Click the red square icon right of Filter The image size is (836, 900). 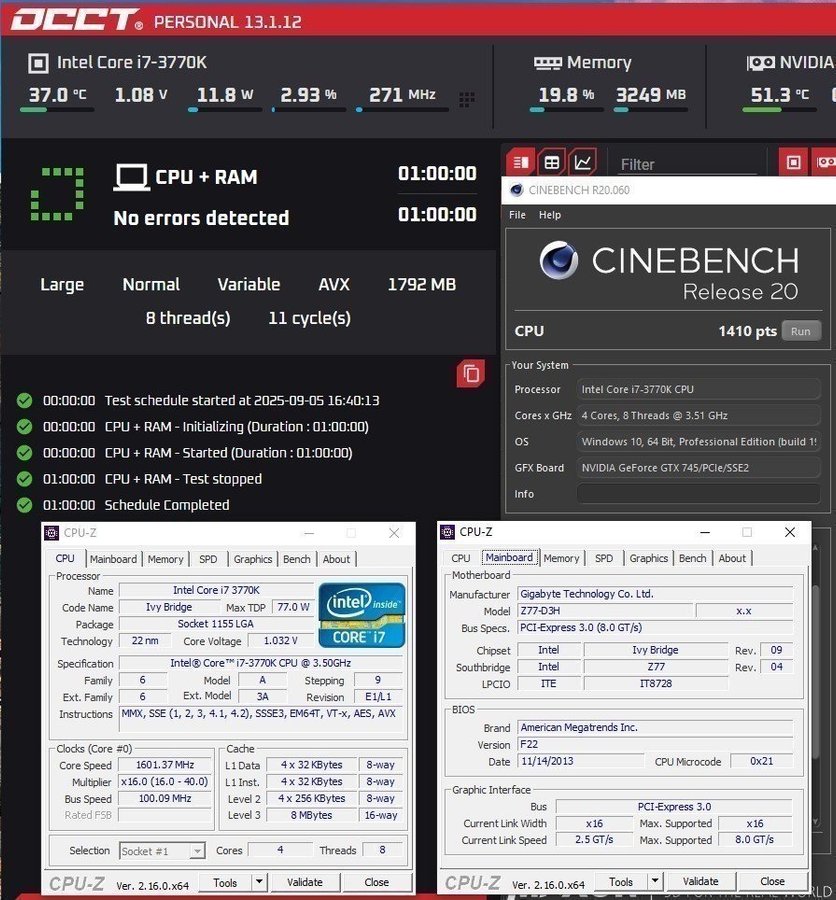coord(794,162)
